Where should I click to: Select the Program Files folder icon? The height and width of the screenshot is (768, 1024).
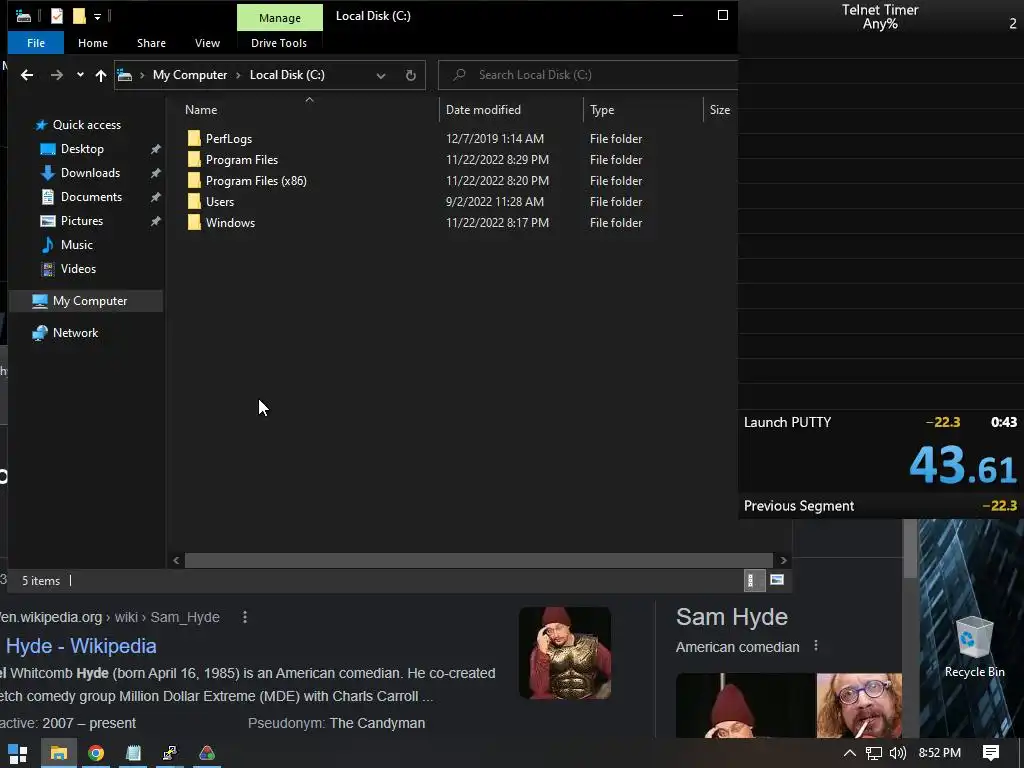pos(194,159)
